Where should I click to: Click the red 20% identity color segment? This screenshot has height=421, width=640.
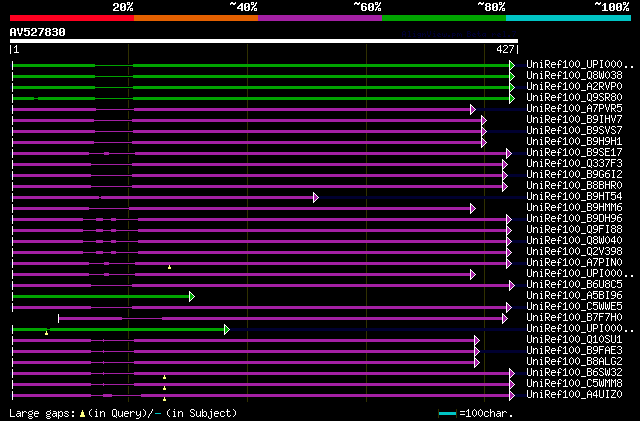tap(72, 18)
